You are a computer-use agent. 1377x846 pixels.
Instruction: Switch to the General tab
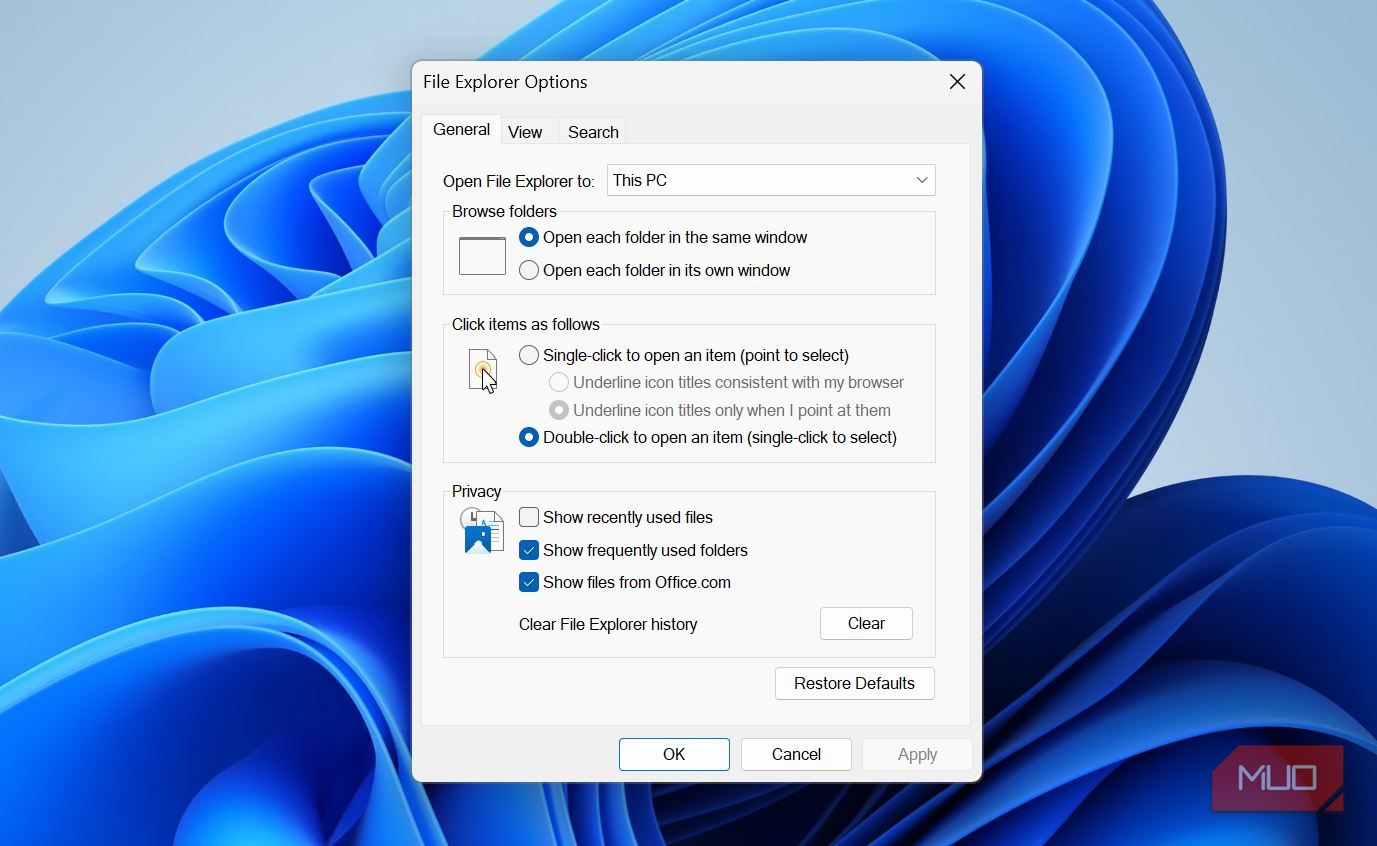pyautogui.click(x=461, y=130)
